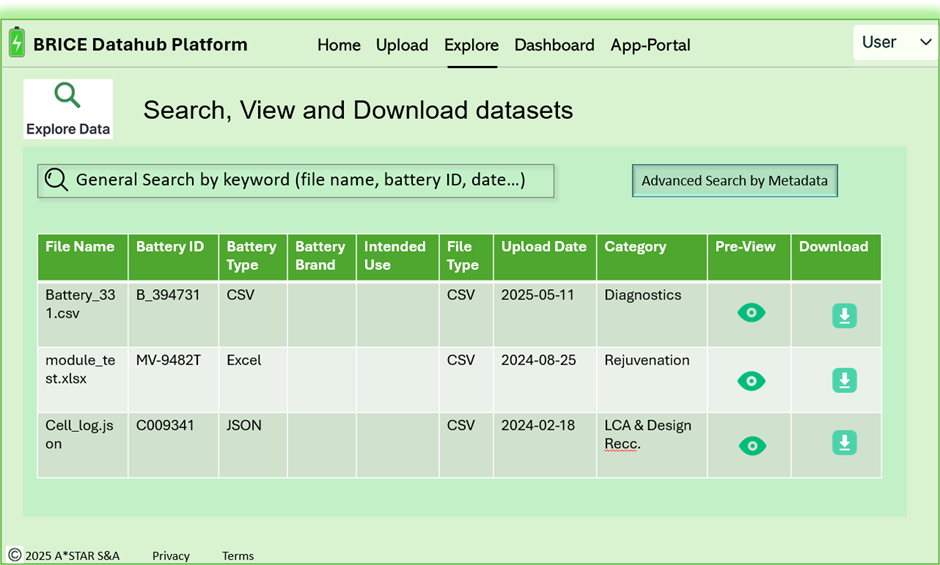Image resolution: width=940 pixels, height=565 pixels.
Task: Click the search magnifier in keyword field
Action: point(56,179)
